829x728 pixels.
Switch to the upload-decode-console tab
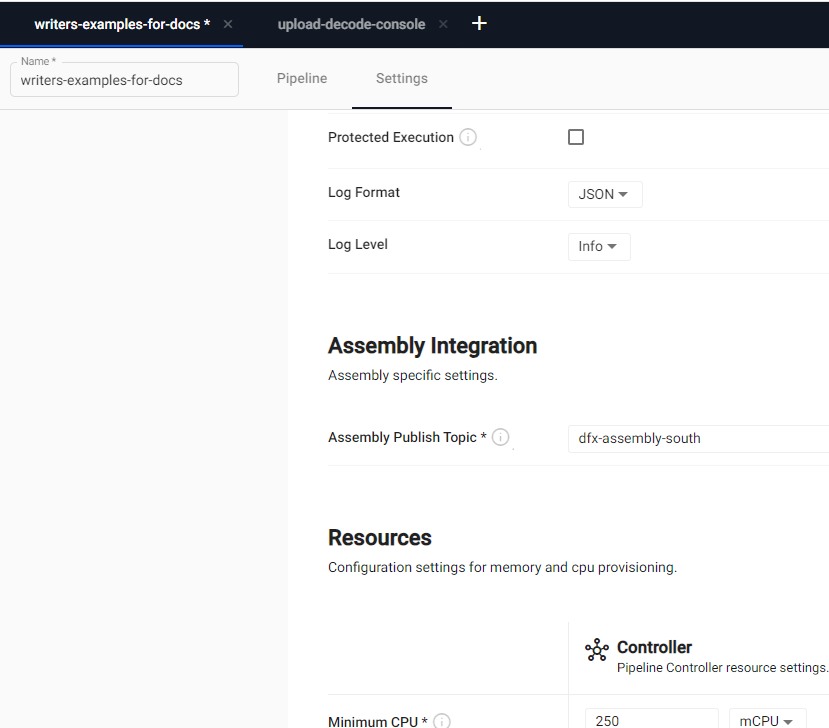click(x=351, y=24)
